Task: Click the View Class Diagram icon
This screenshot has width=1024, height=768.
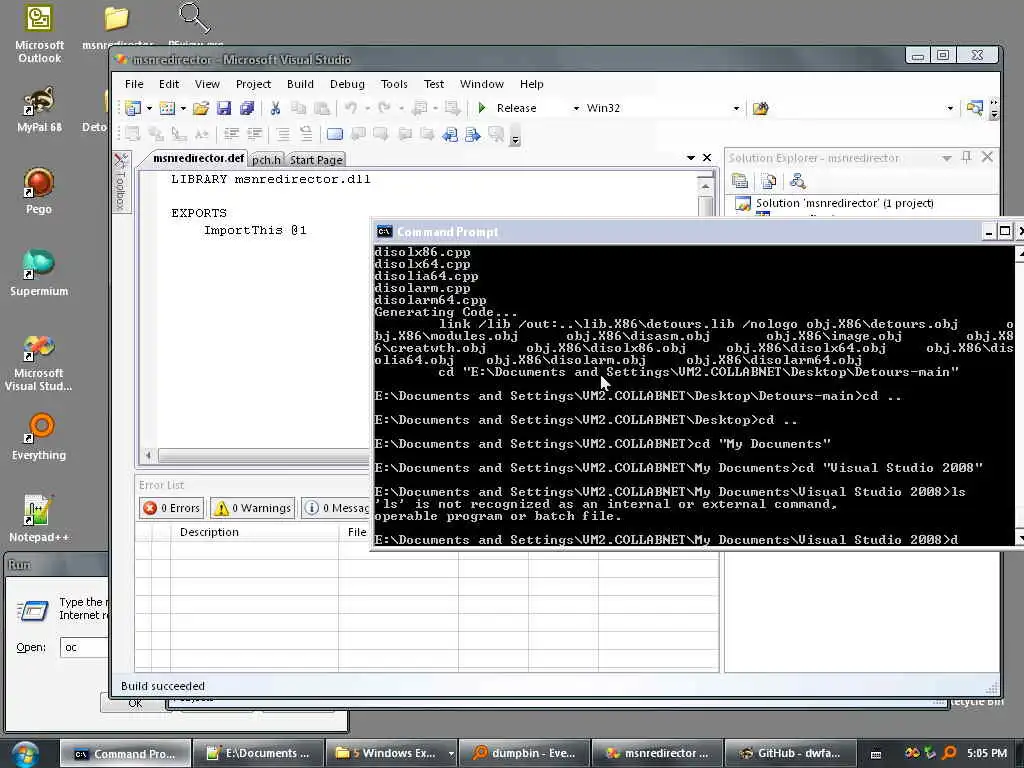Action: 797,181
